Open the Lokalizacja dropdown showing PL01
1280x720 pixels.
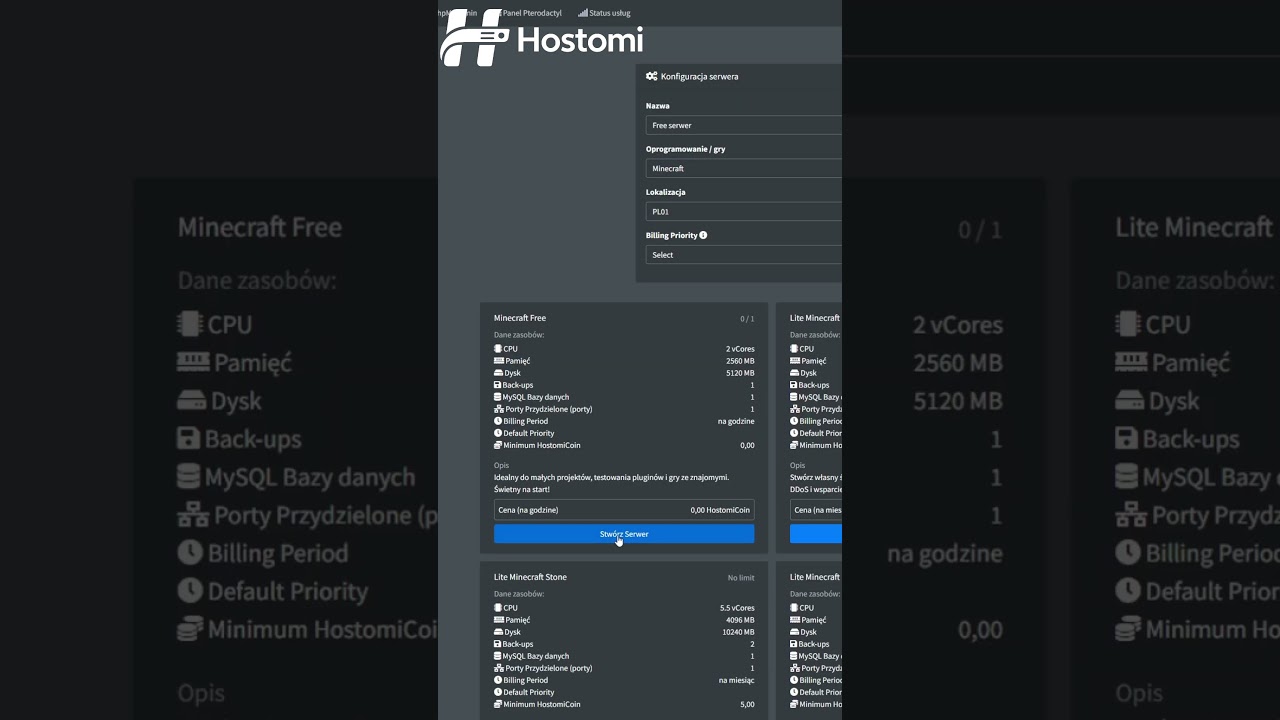[x=744, y=212]
